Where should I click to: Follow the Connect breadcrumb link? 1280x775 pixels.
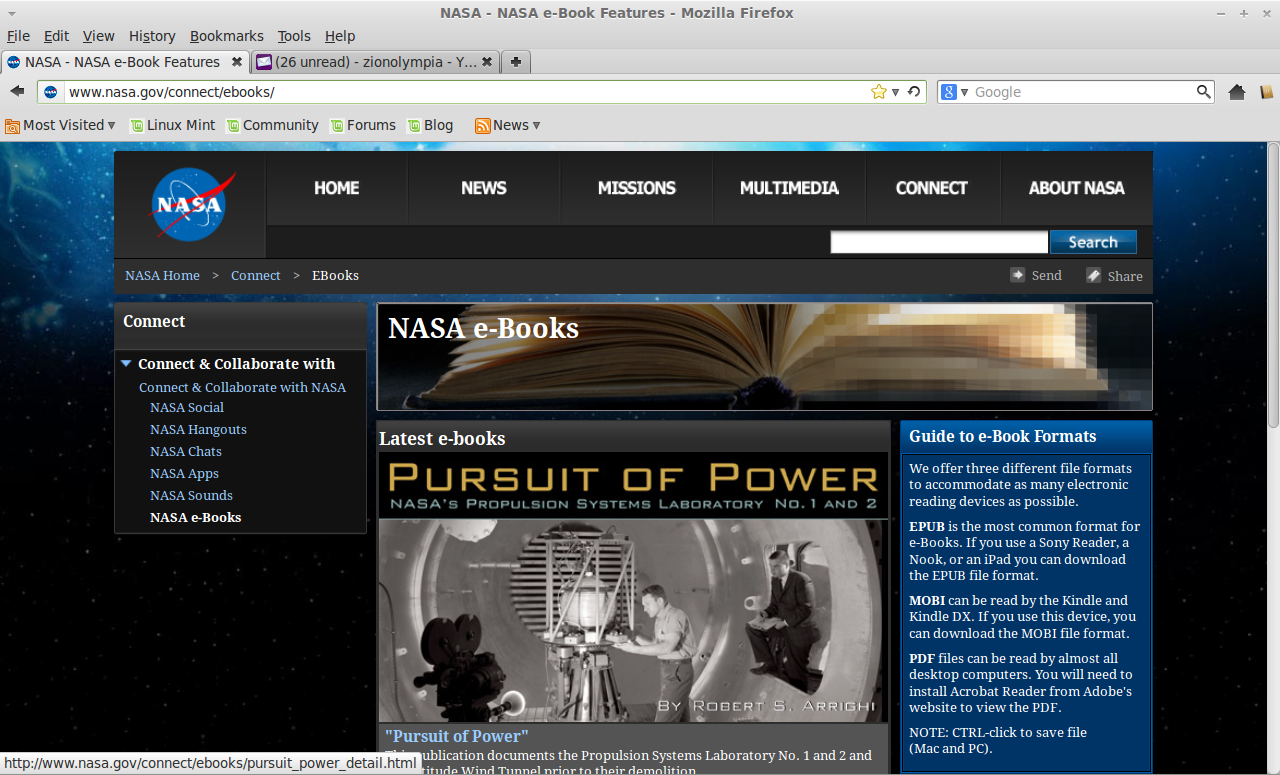point(255,275)
